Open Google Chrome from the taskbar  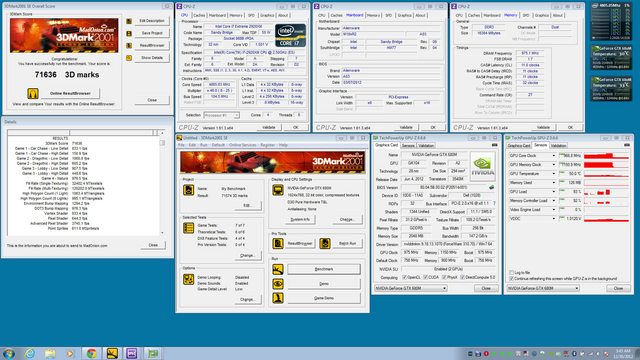91,353
